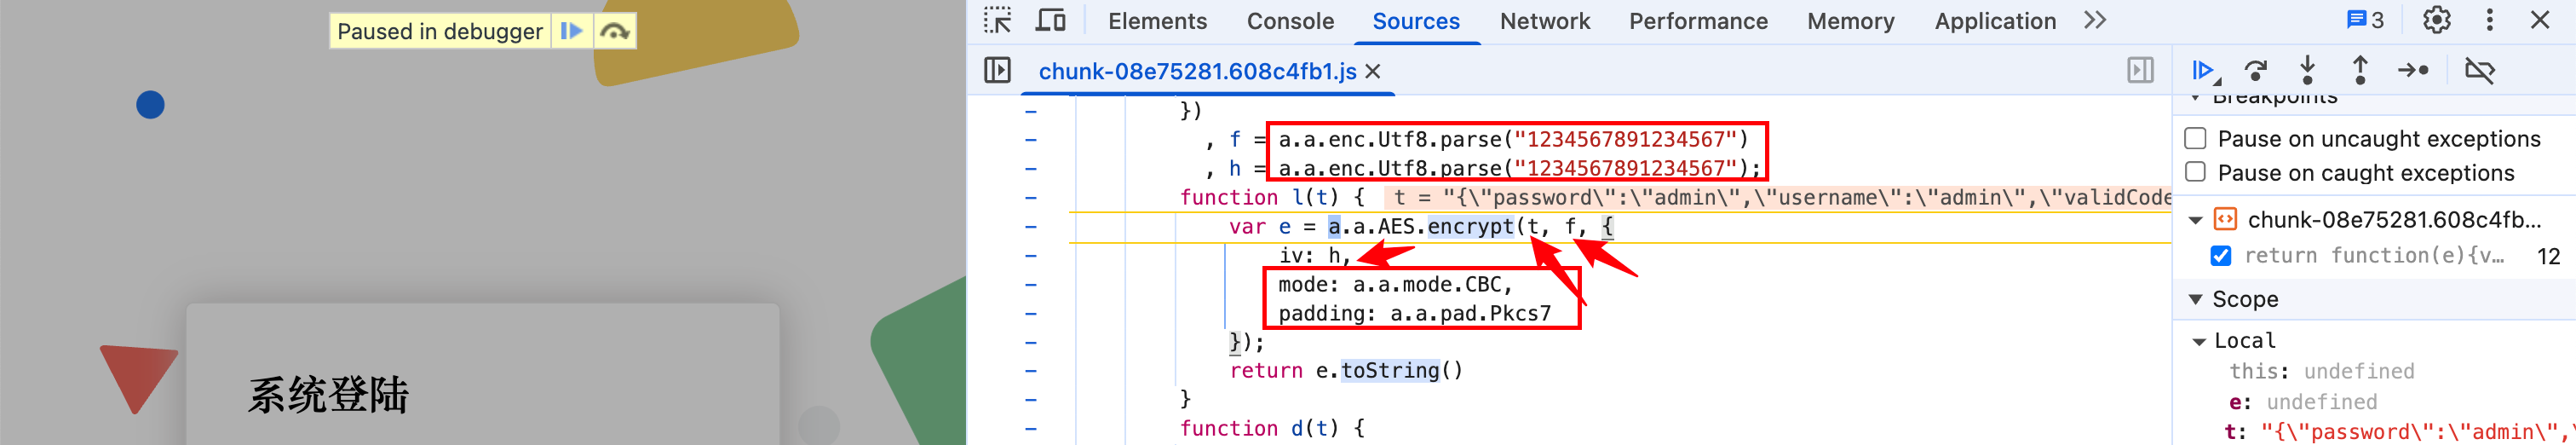2576x445 pixels.
Task: Switch to the Console tab
Action: pos(1290,21)
